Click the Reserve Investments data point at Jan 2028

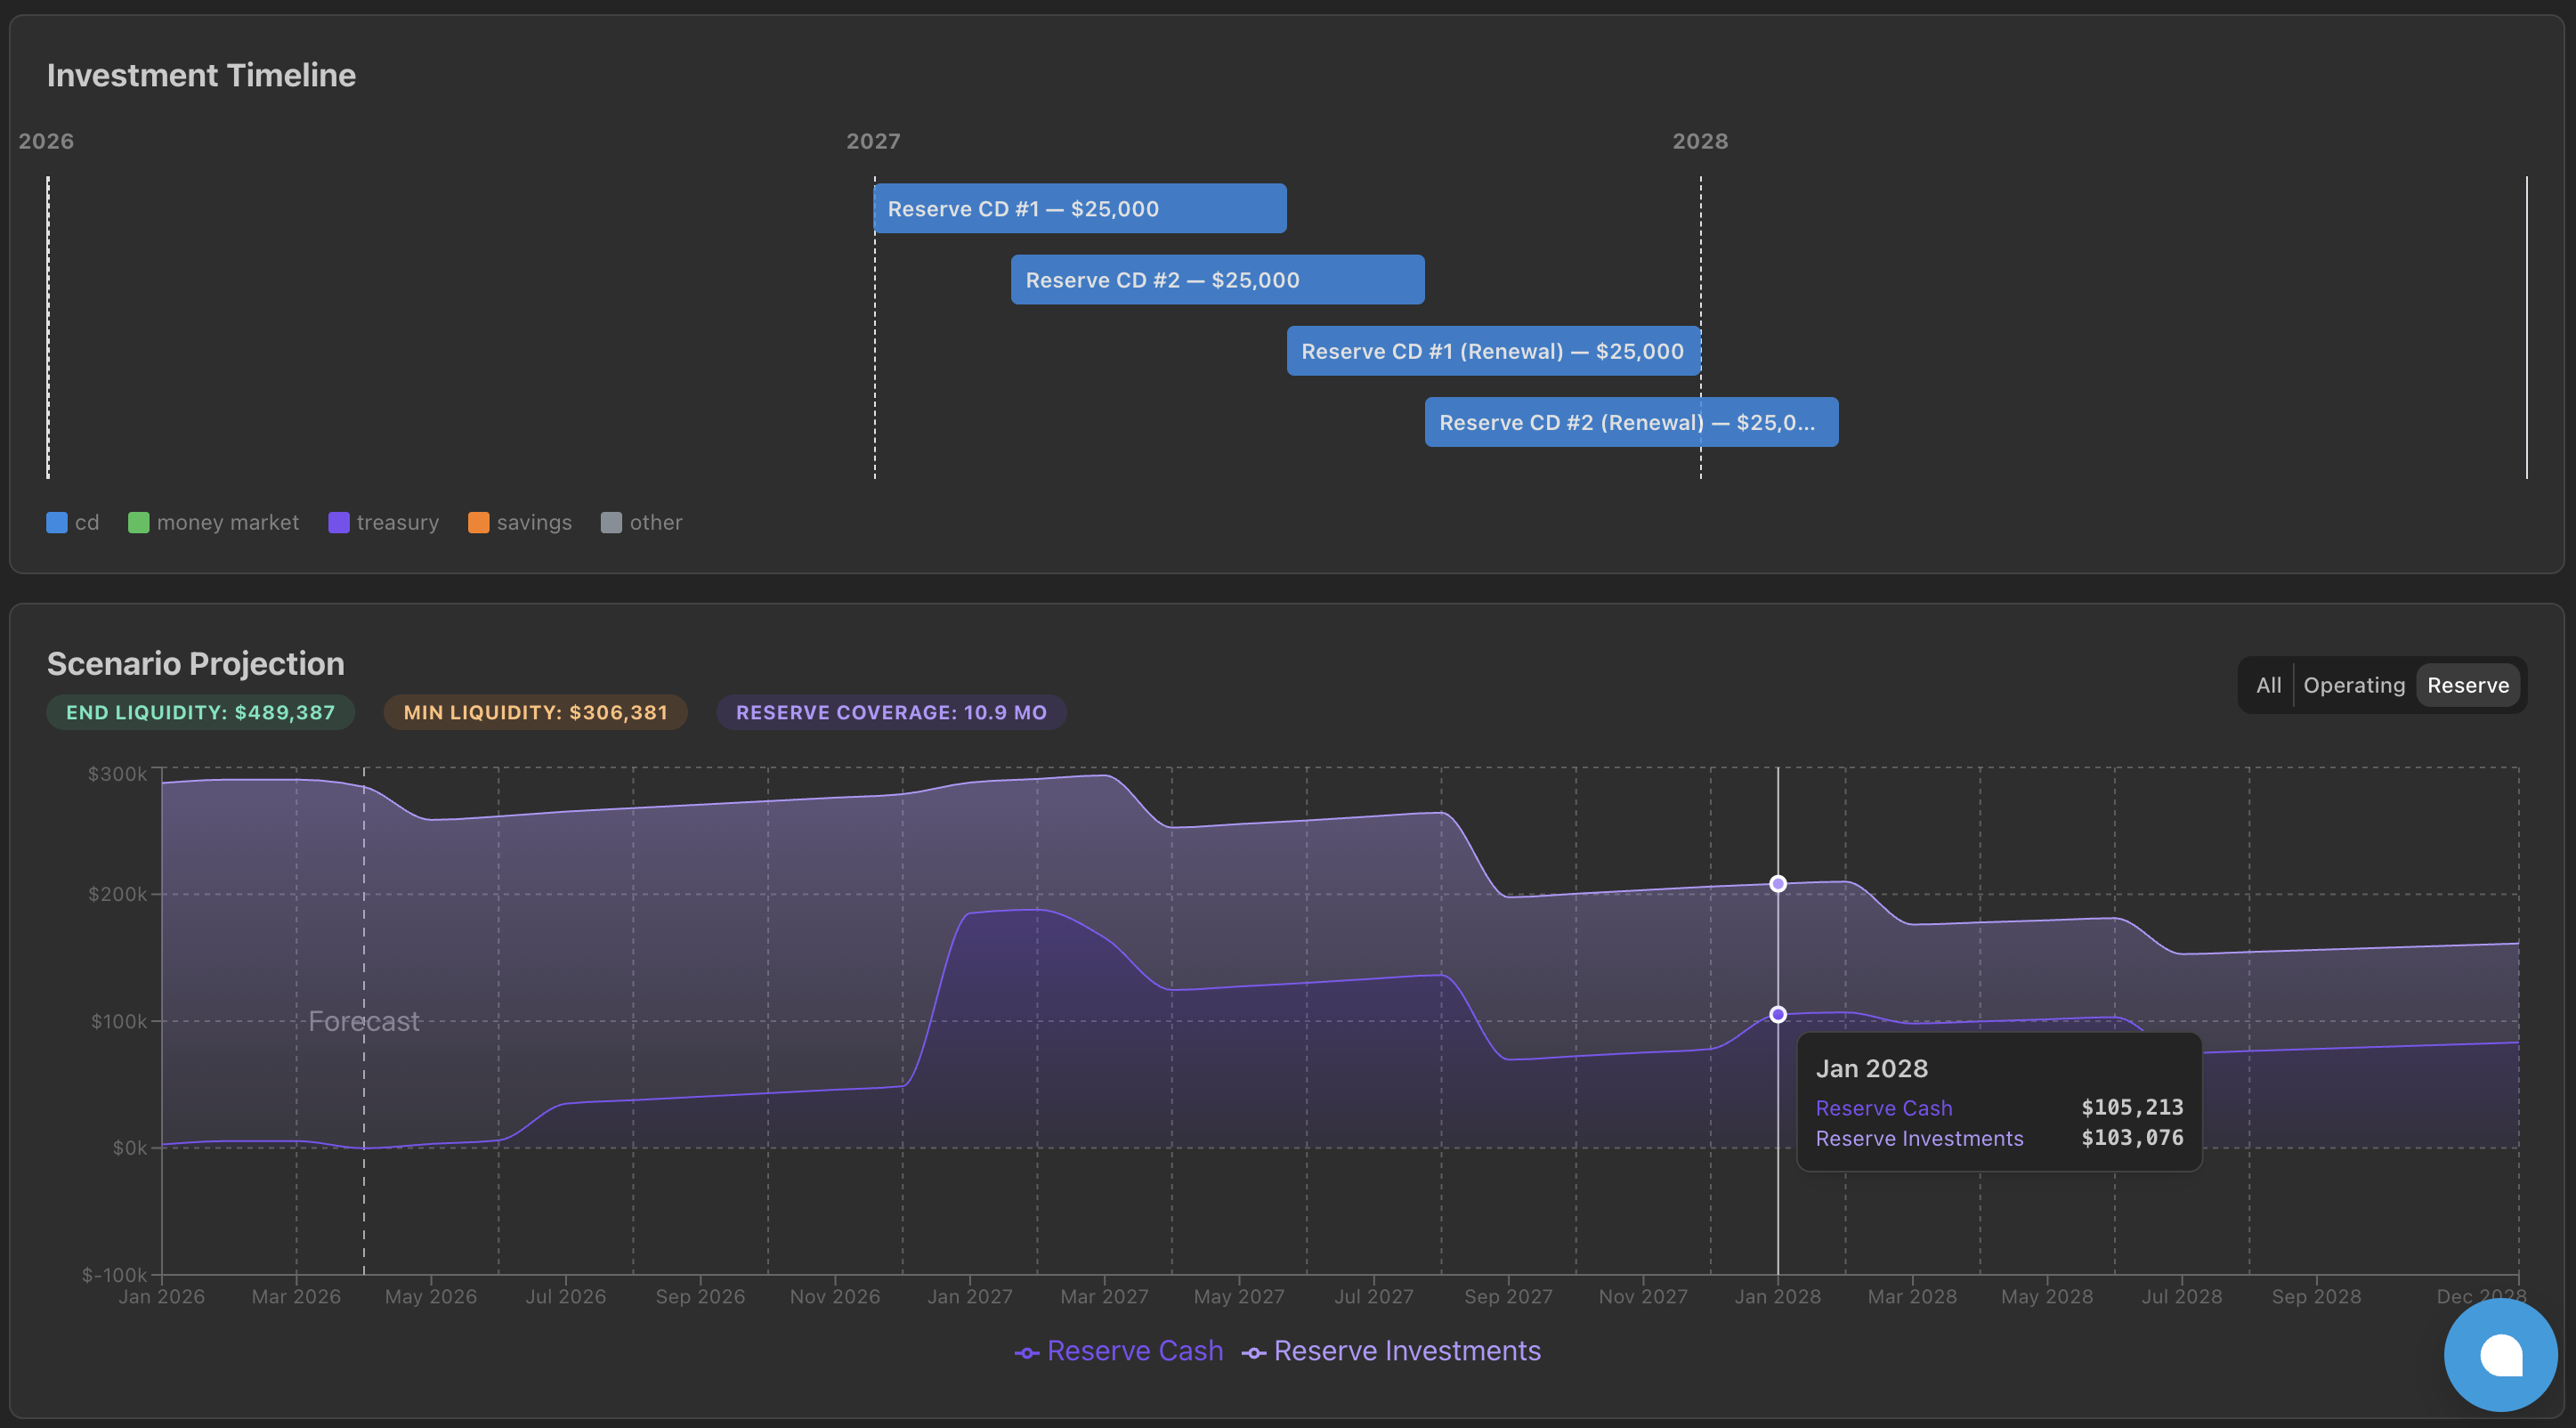pos(1777,884)
